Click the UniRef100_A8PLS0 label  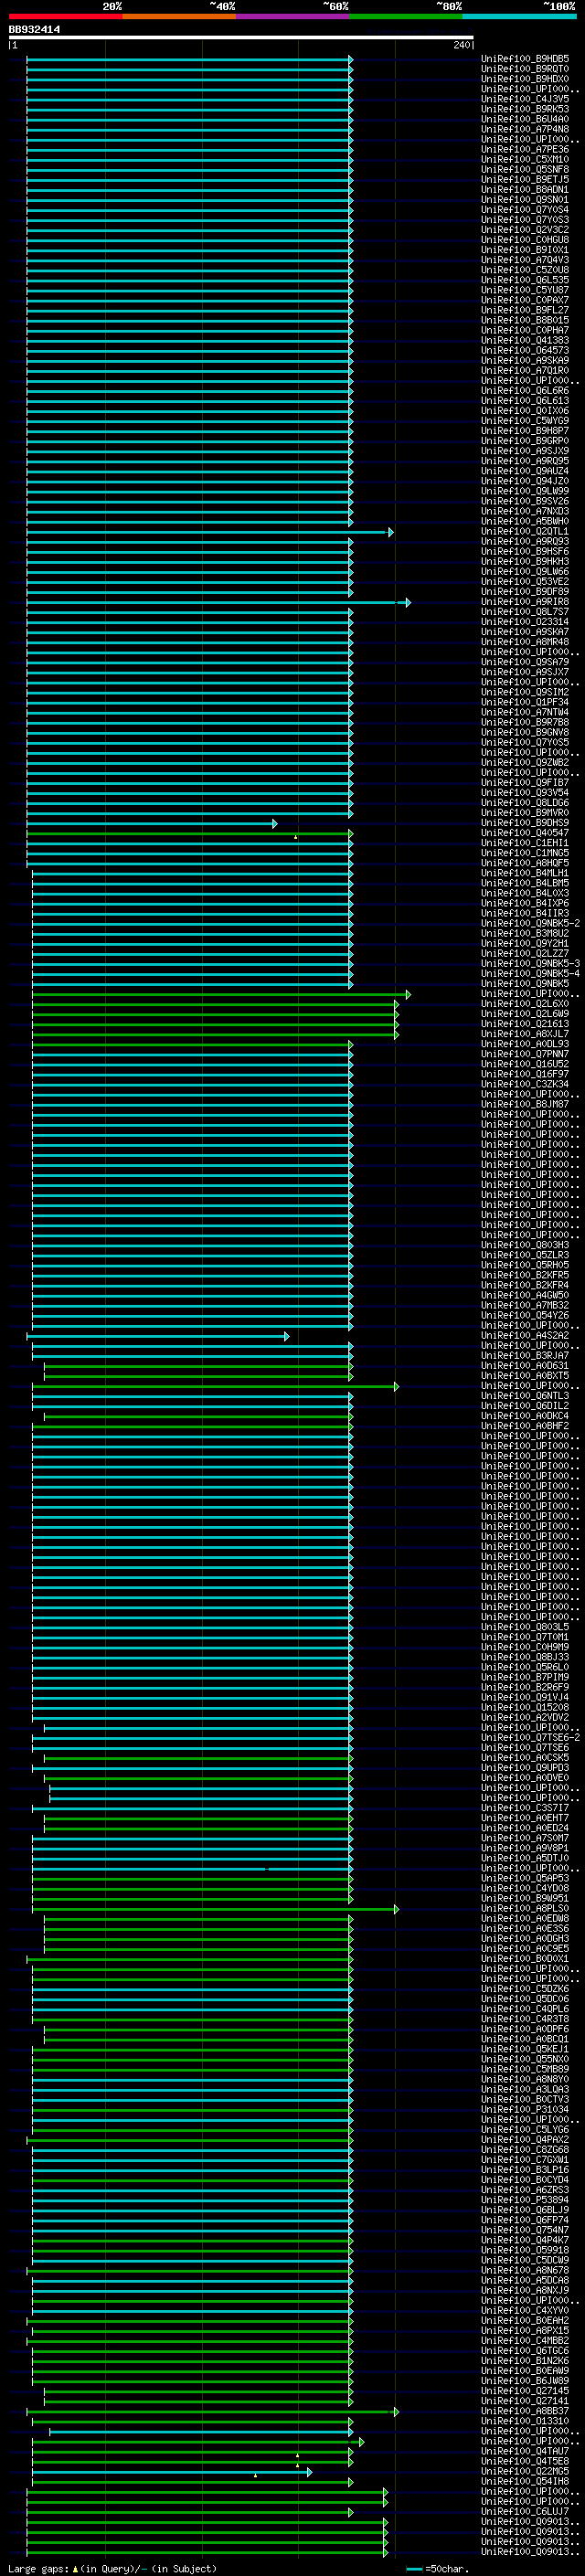click(525, 1908)
